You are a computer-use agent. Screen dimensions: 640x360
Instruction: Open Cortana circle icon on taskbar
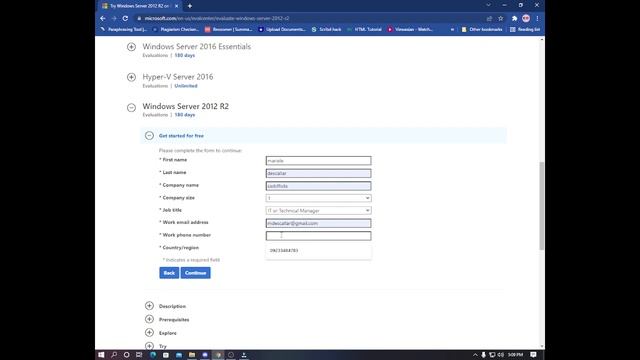[127, 355]
